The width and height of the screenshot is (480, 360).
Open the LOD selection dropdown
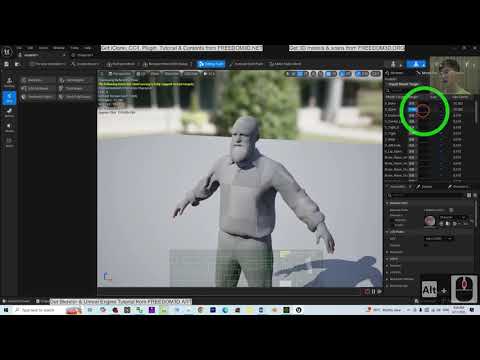click(x=438, y=238)
